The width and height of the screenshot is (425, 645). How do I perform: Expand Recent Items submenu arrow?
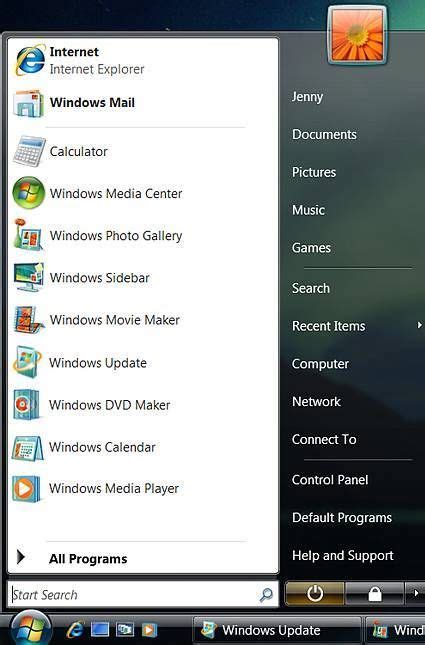coord(419,325)
